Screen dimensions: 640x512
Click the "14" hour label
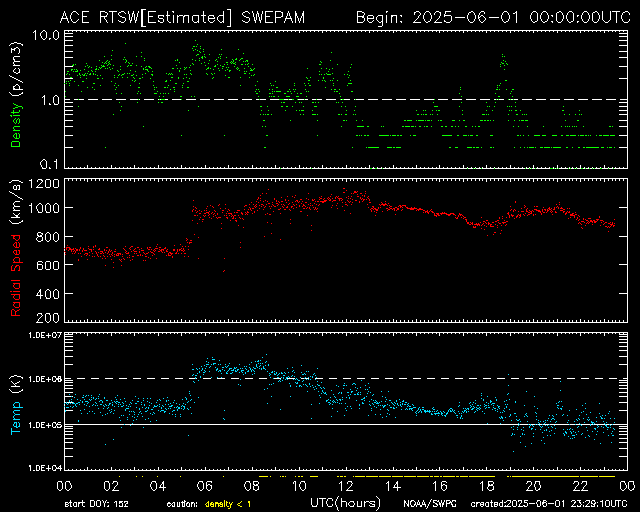click(393, 486)
